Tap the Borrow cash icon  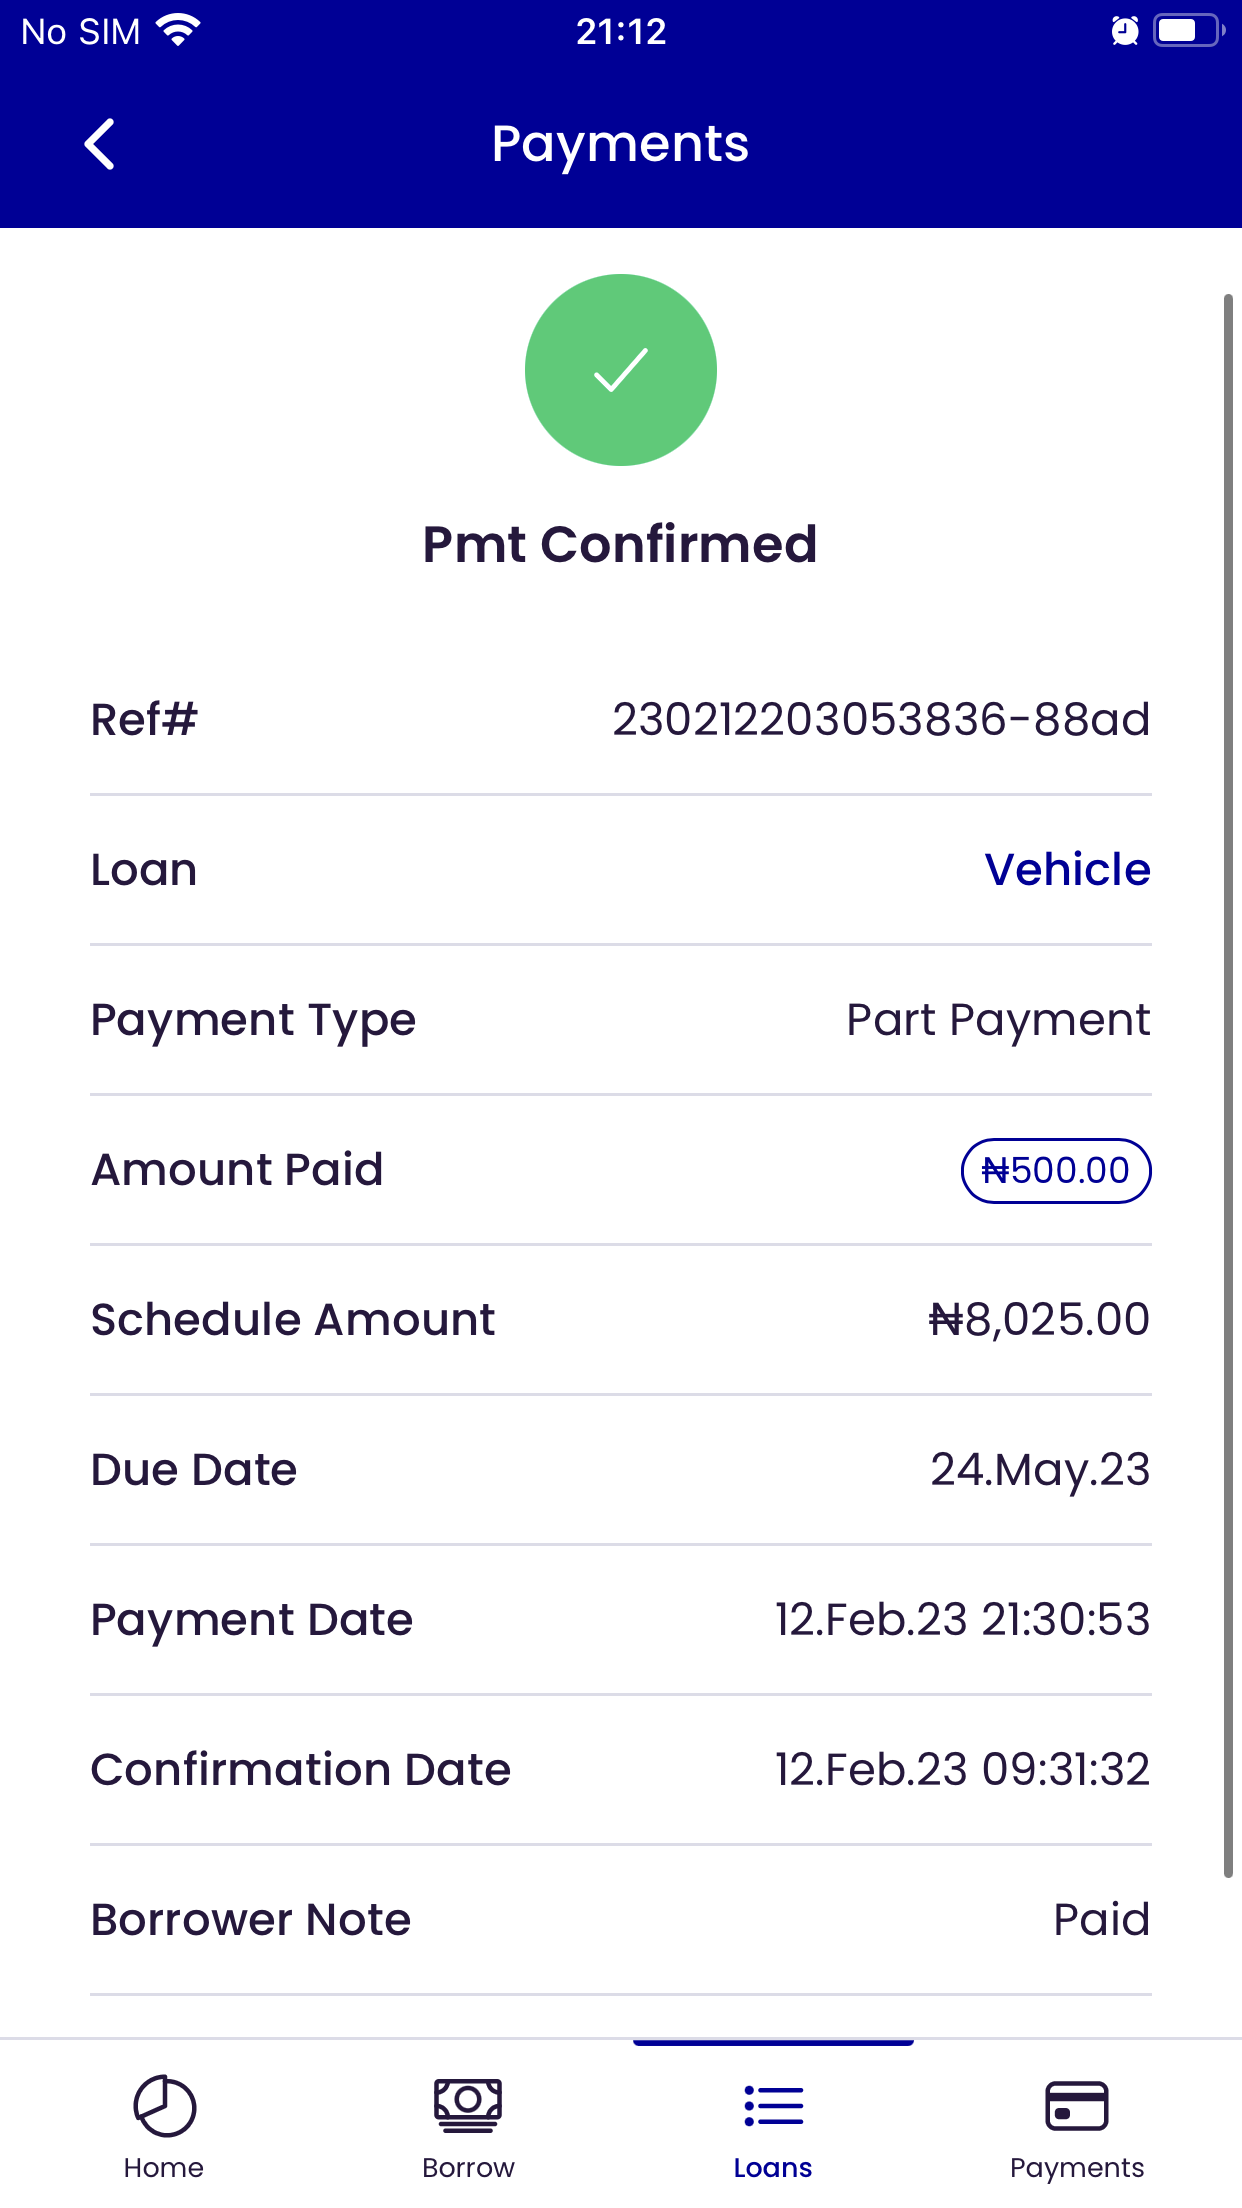click(x=468, y=2105)
